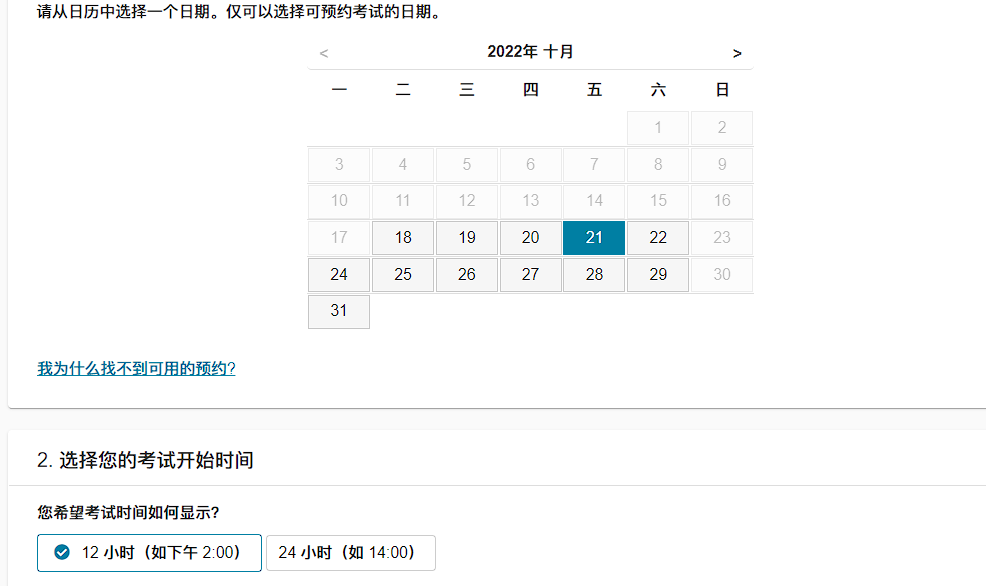Click the highlighted date 21
The image size is (986, 586).
click(x=594, y=238)
